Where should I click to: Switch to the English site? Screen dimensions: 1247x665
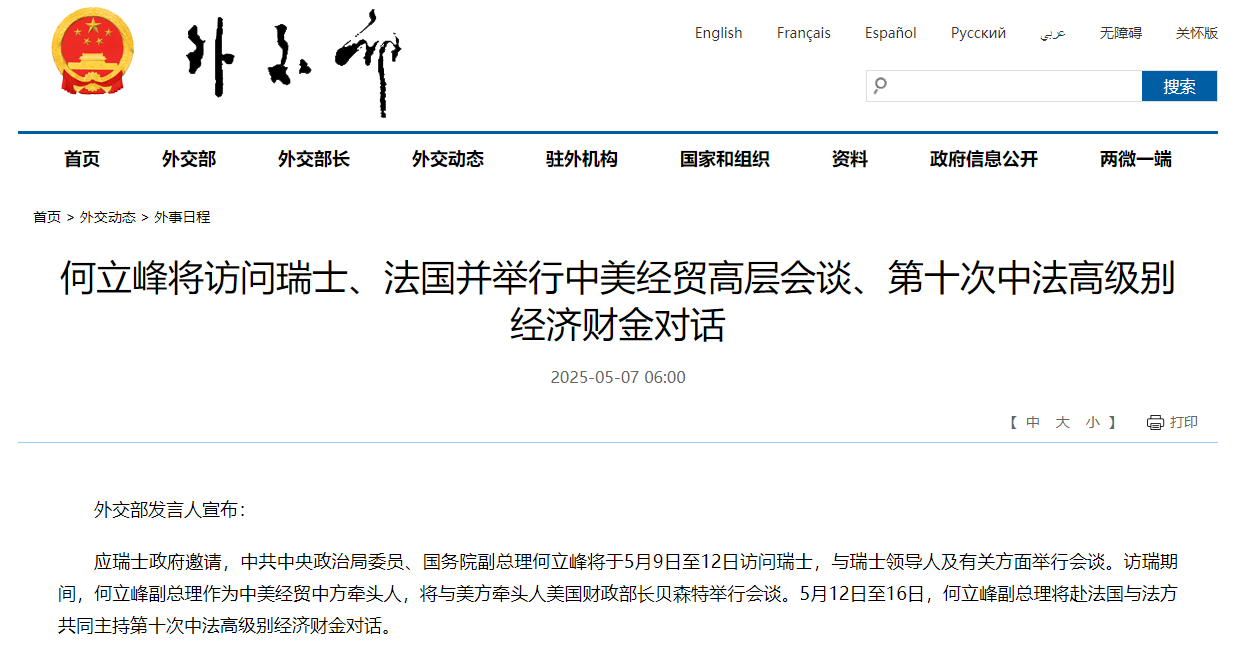click(x=718, y=33)
